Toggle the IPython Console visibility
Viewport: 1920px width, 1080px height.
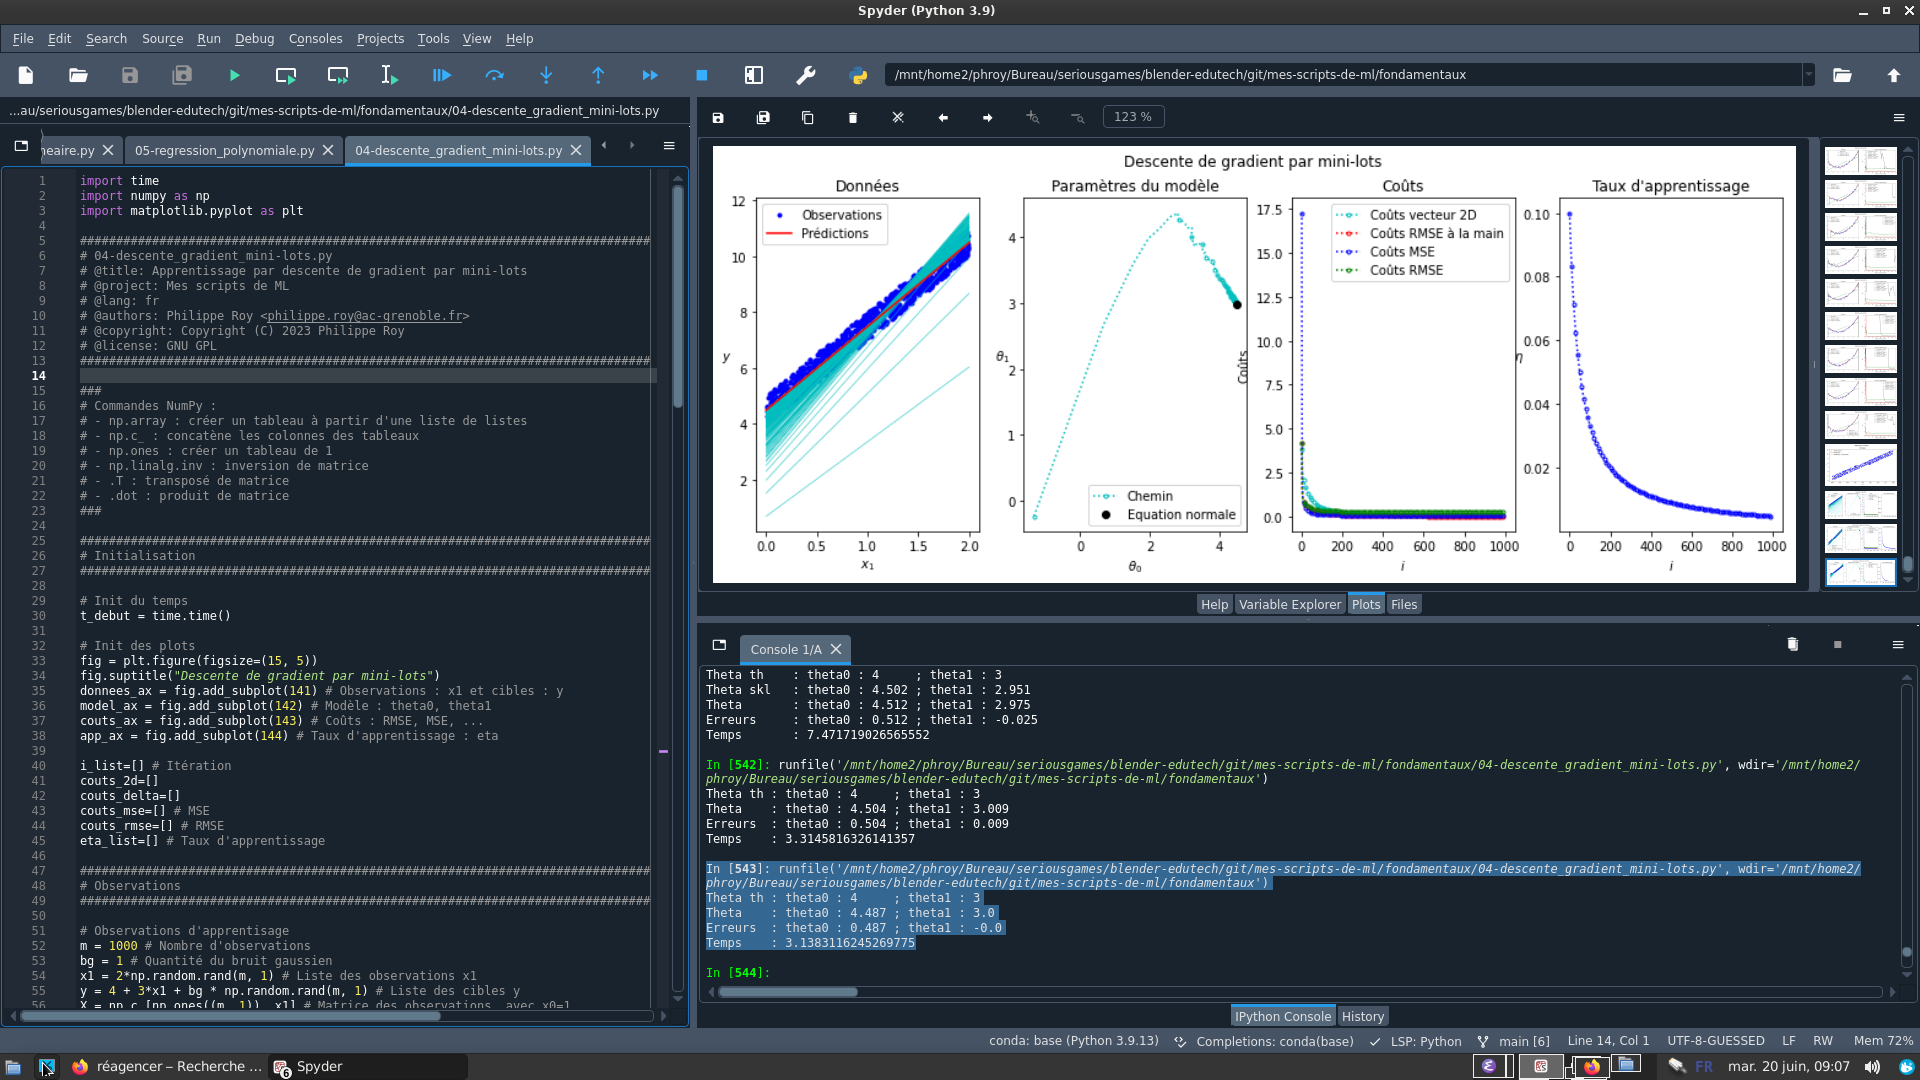[x=1282, y=1017]
